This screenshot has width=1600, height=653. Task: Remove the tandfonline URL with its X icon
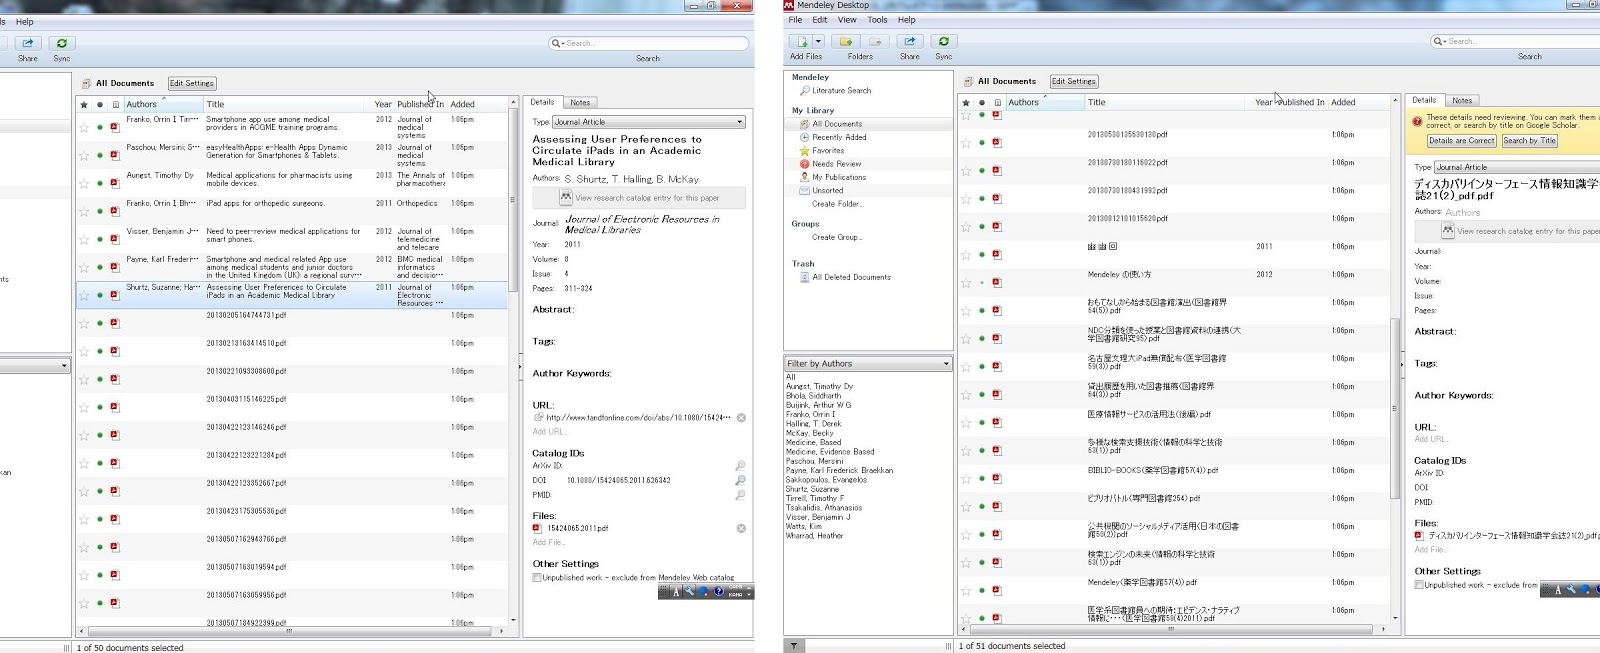click(741, 418)
